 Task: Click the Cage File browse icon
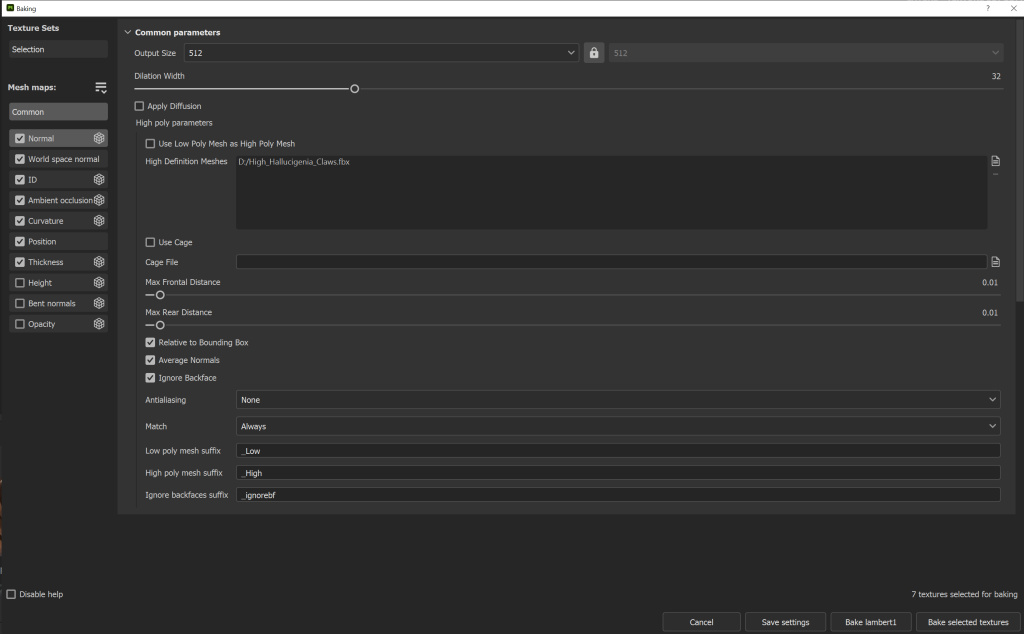coord(995,262)
